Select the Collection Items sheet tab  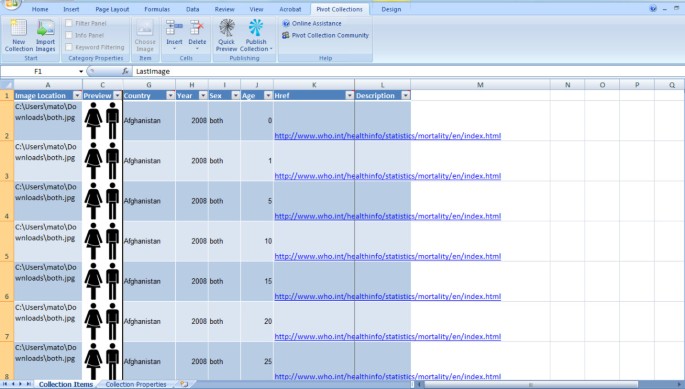(66, 384)
